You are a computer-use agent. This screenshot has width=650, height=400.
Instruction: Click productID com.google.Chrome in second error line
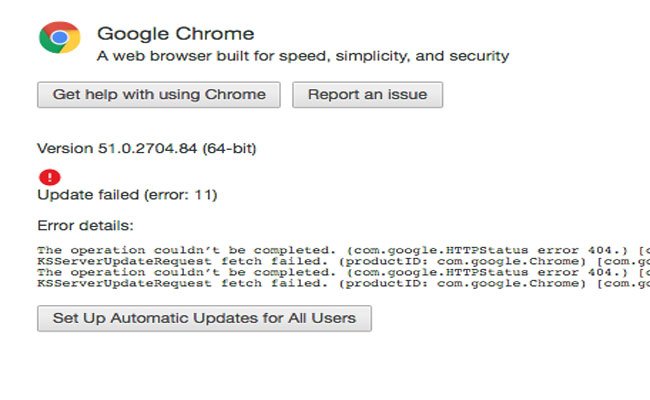[462, 261]
